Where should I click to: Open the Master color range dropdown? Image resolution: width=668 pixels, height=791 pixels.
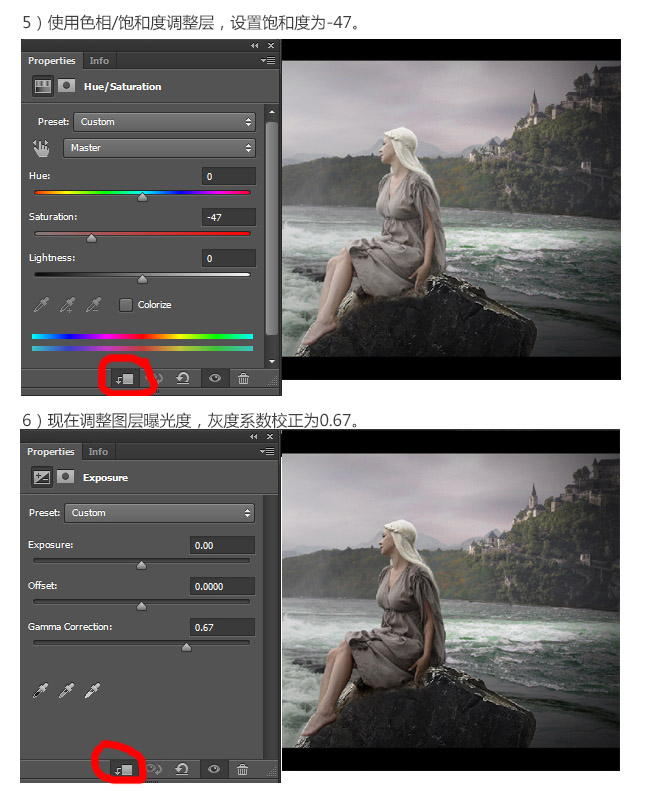[x=159, y=148]
